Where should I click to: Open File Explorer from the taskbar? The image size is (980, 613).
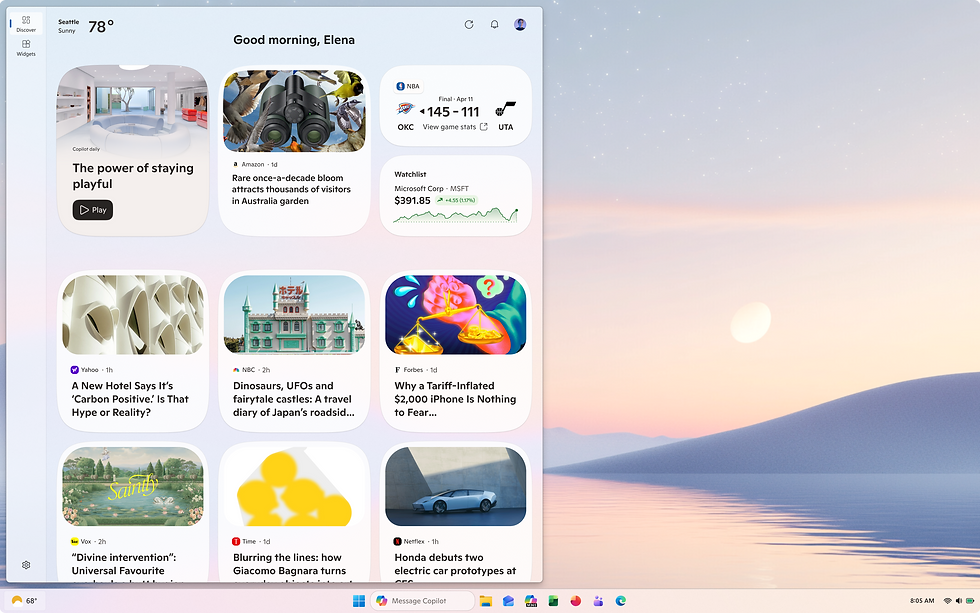coord(486,601)
